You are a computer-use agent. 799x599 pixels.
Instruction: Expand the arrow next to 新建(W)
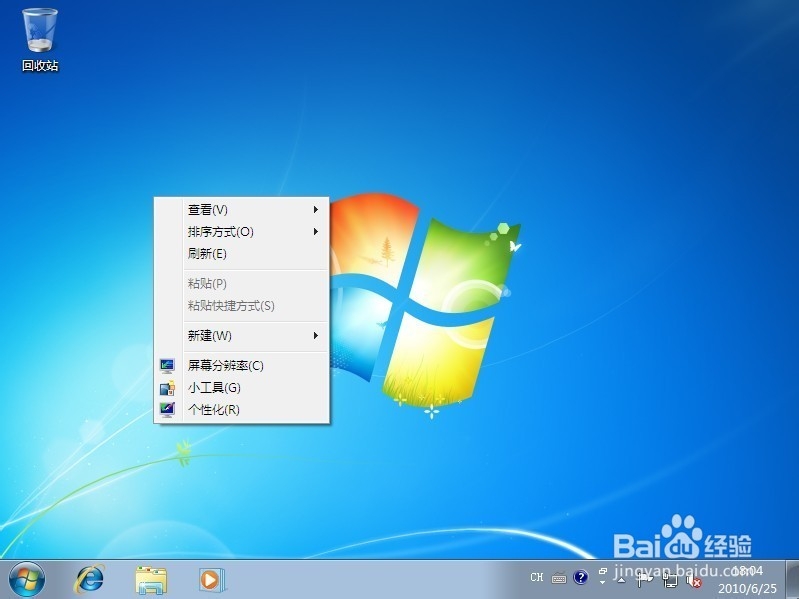coord(316,336)
